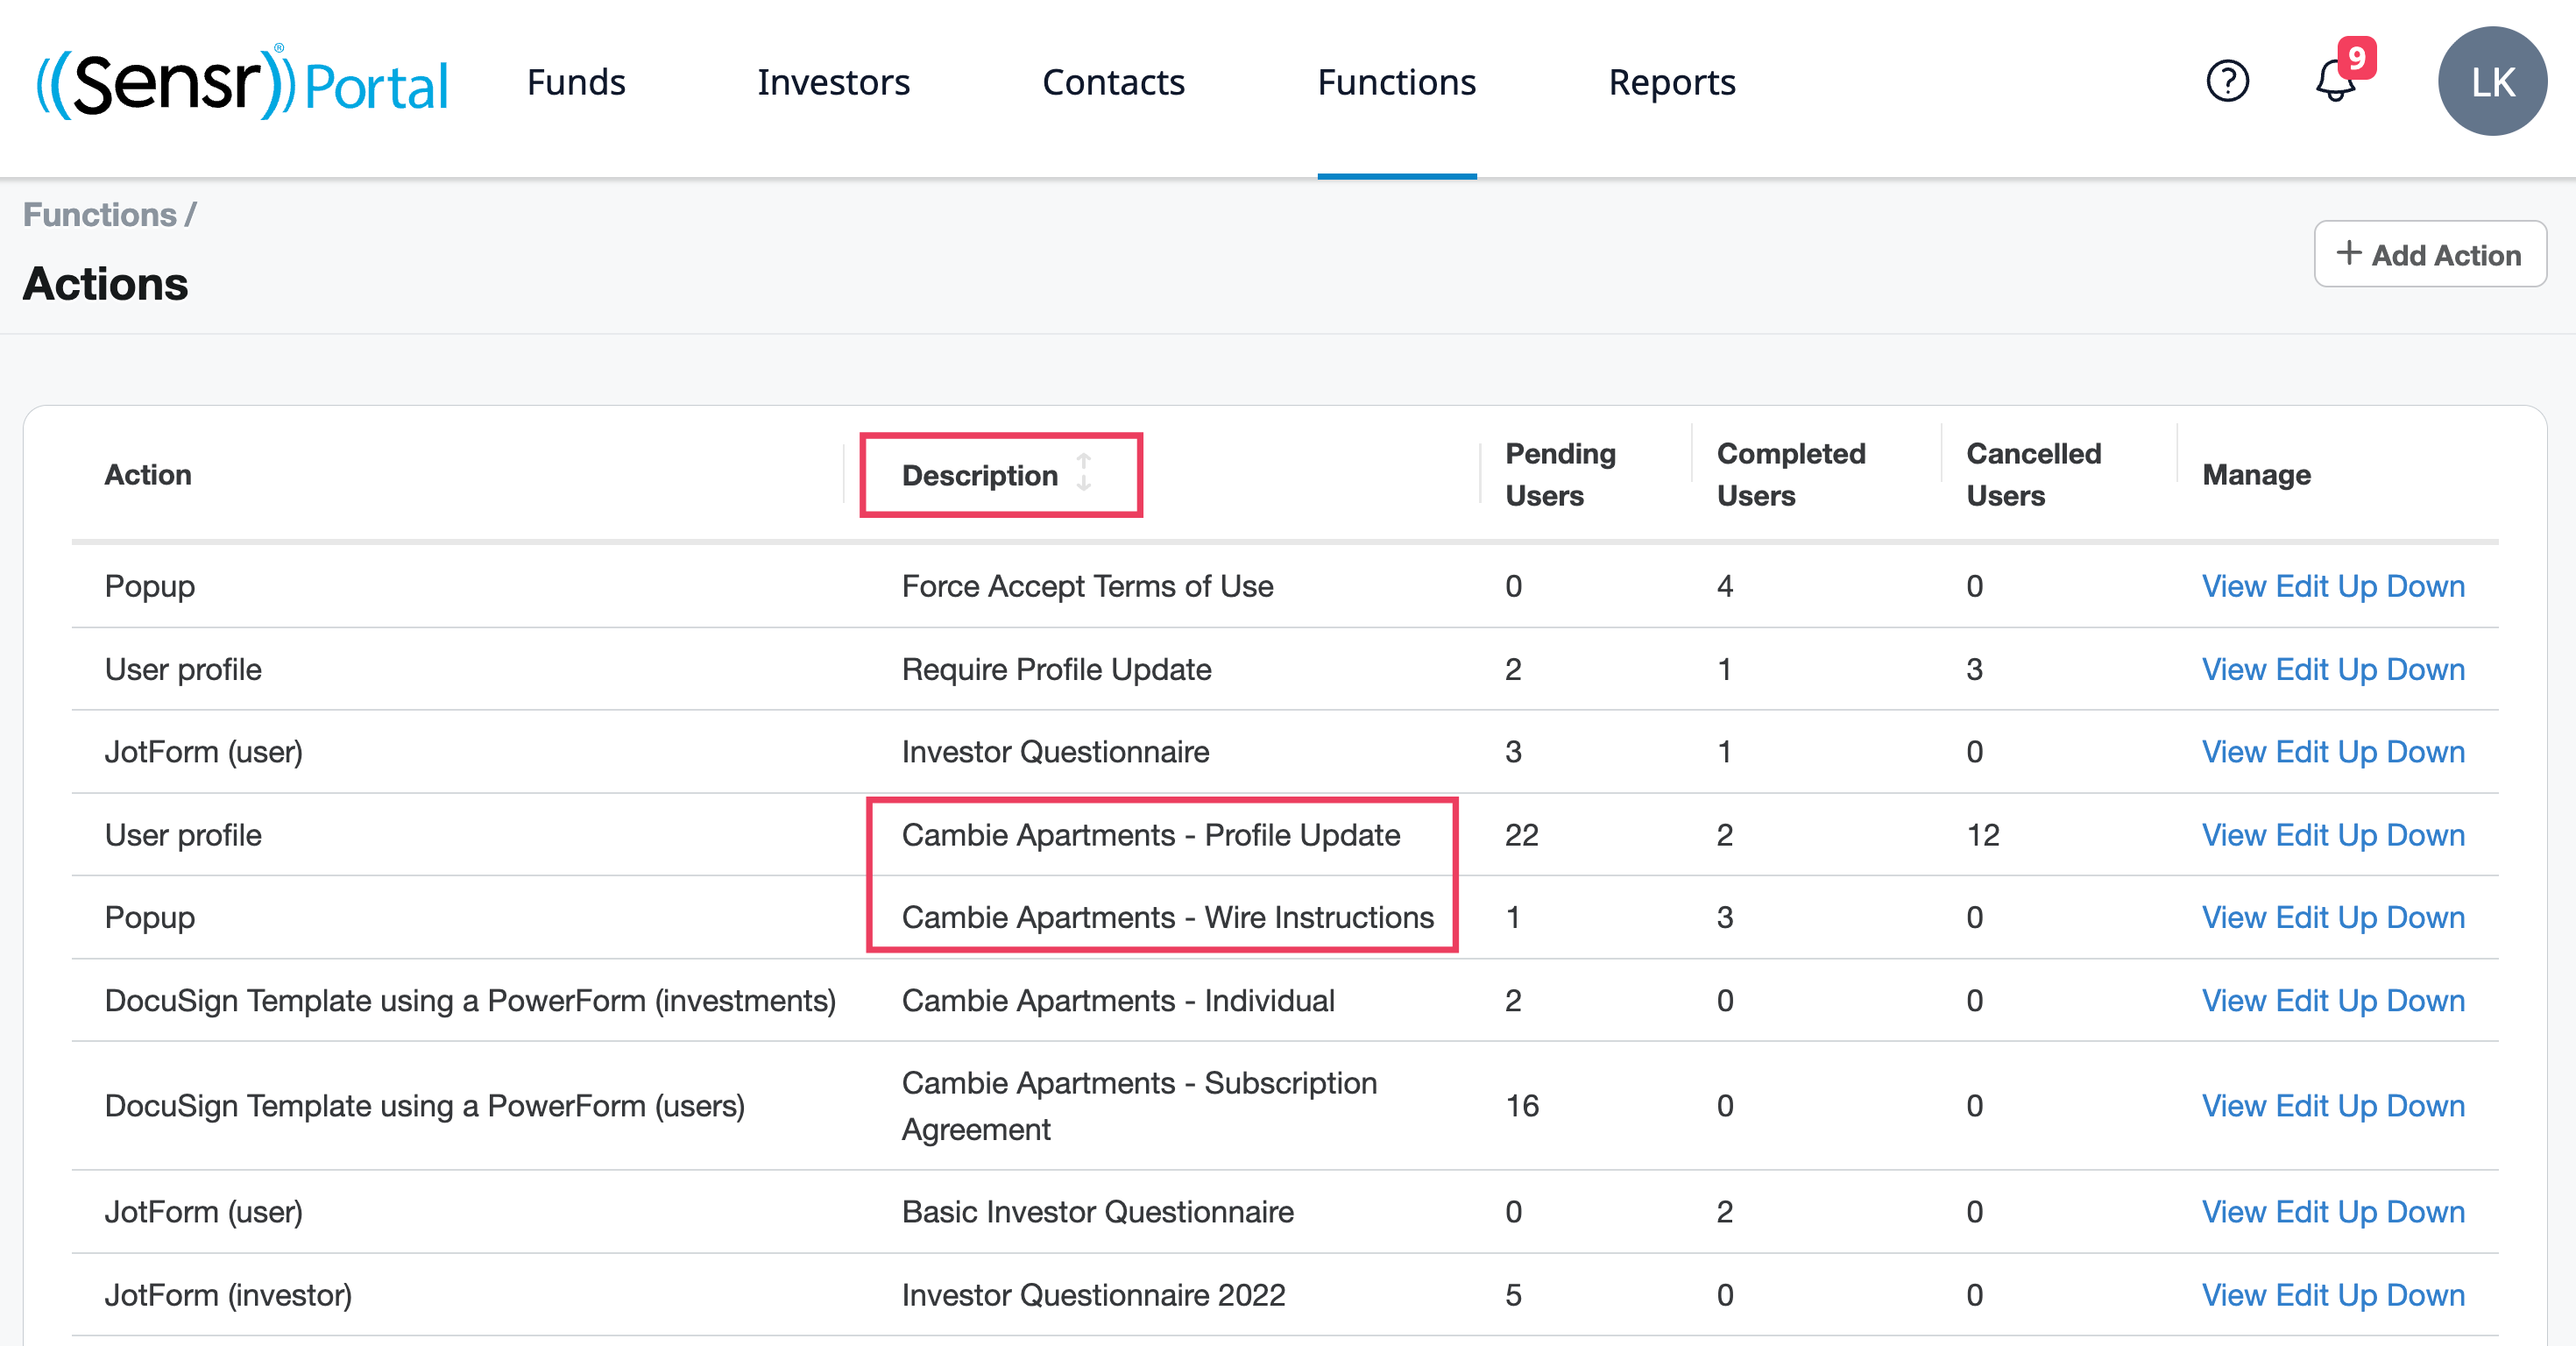Open the notifications bell icon
The height and width of the screenshot is (1346, 2576).
(2336, 81)
